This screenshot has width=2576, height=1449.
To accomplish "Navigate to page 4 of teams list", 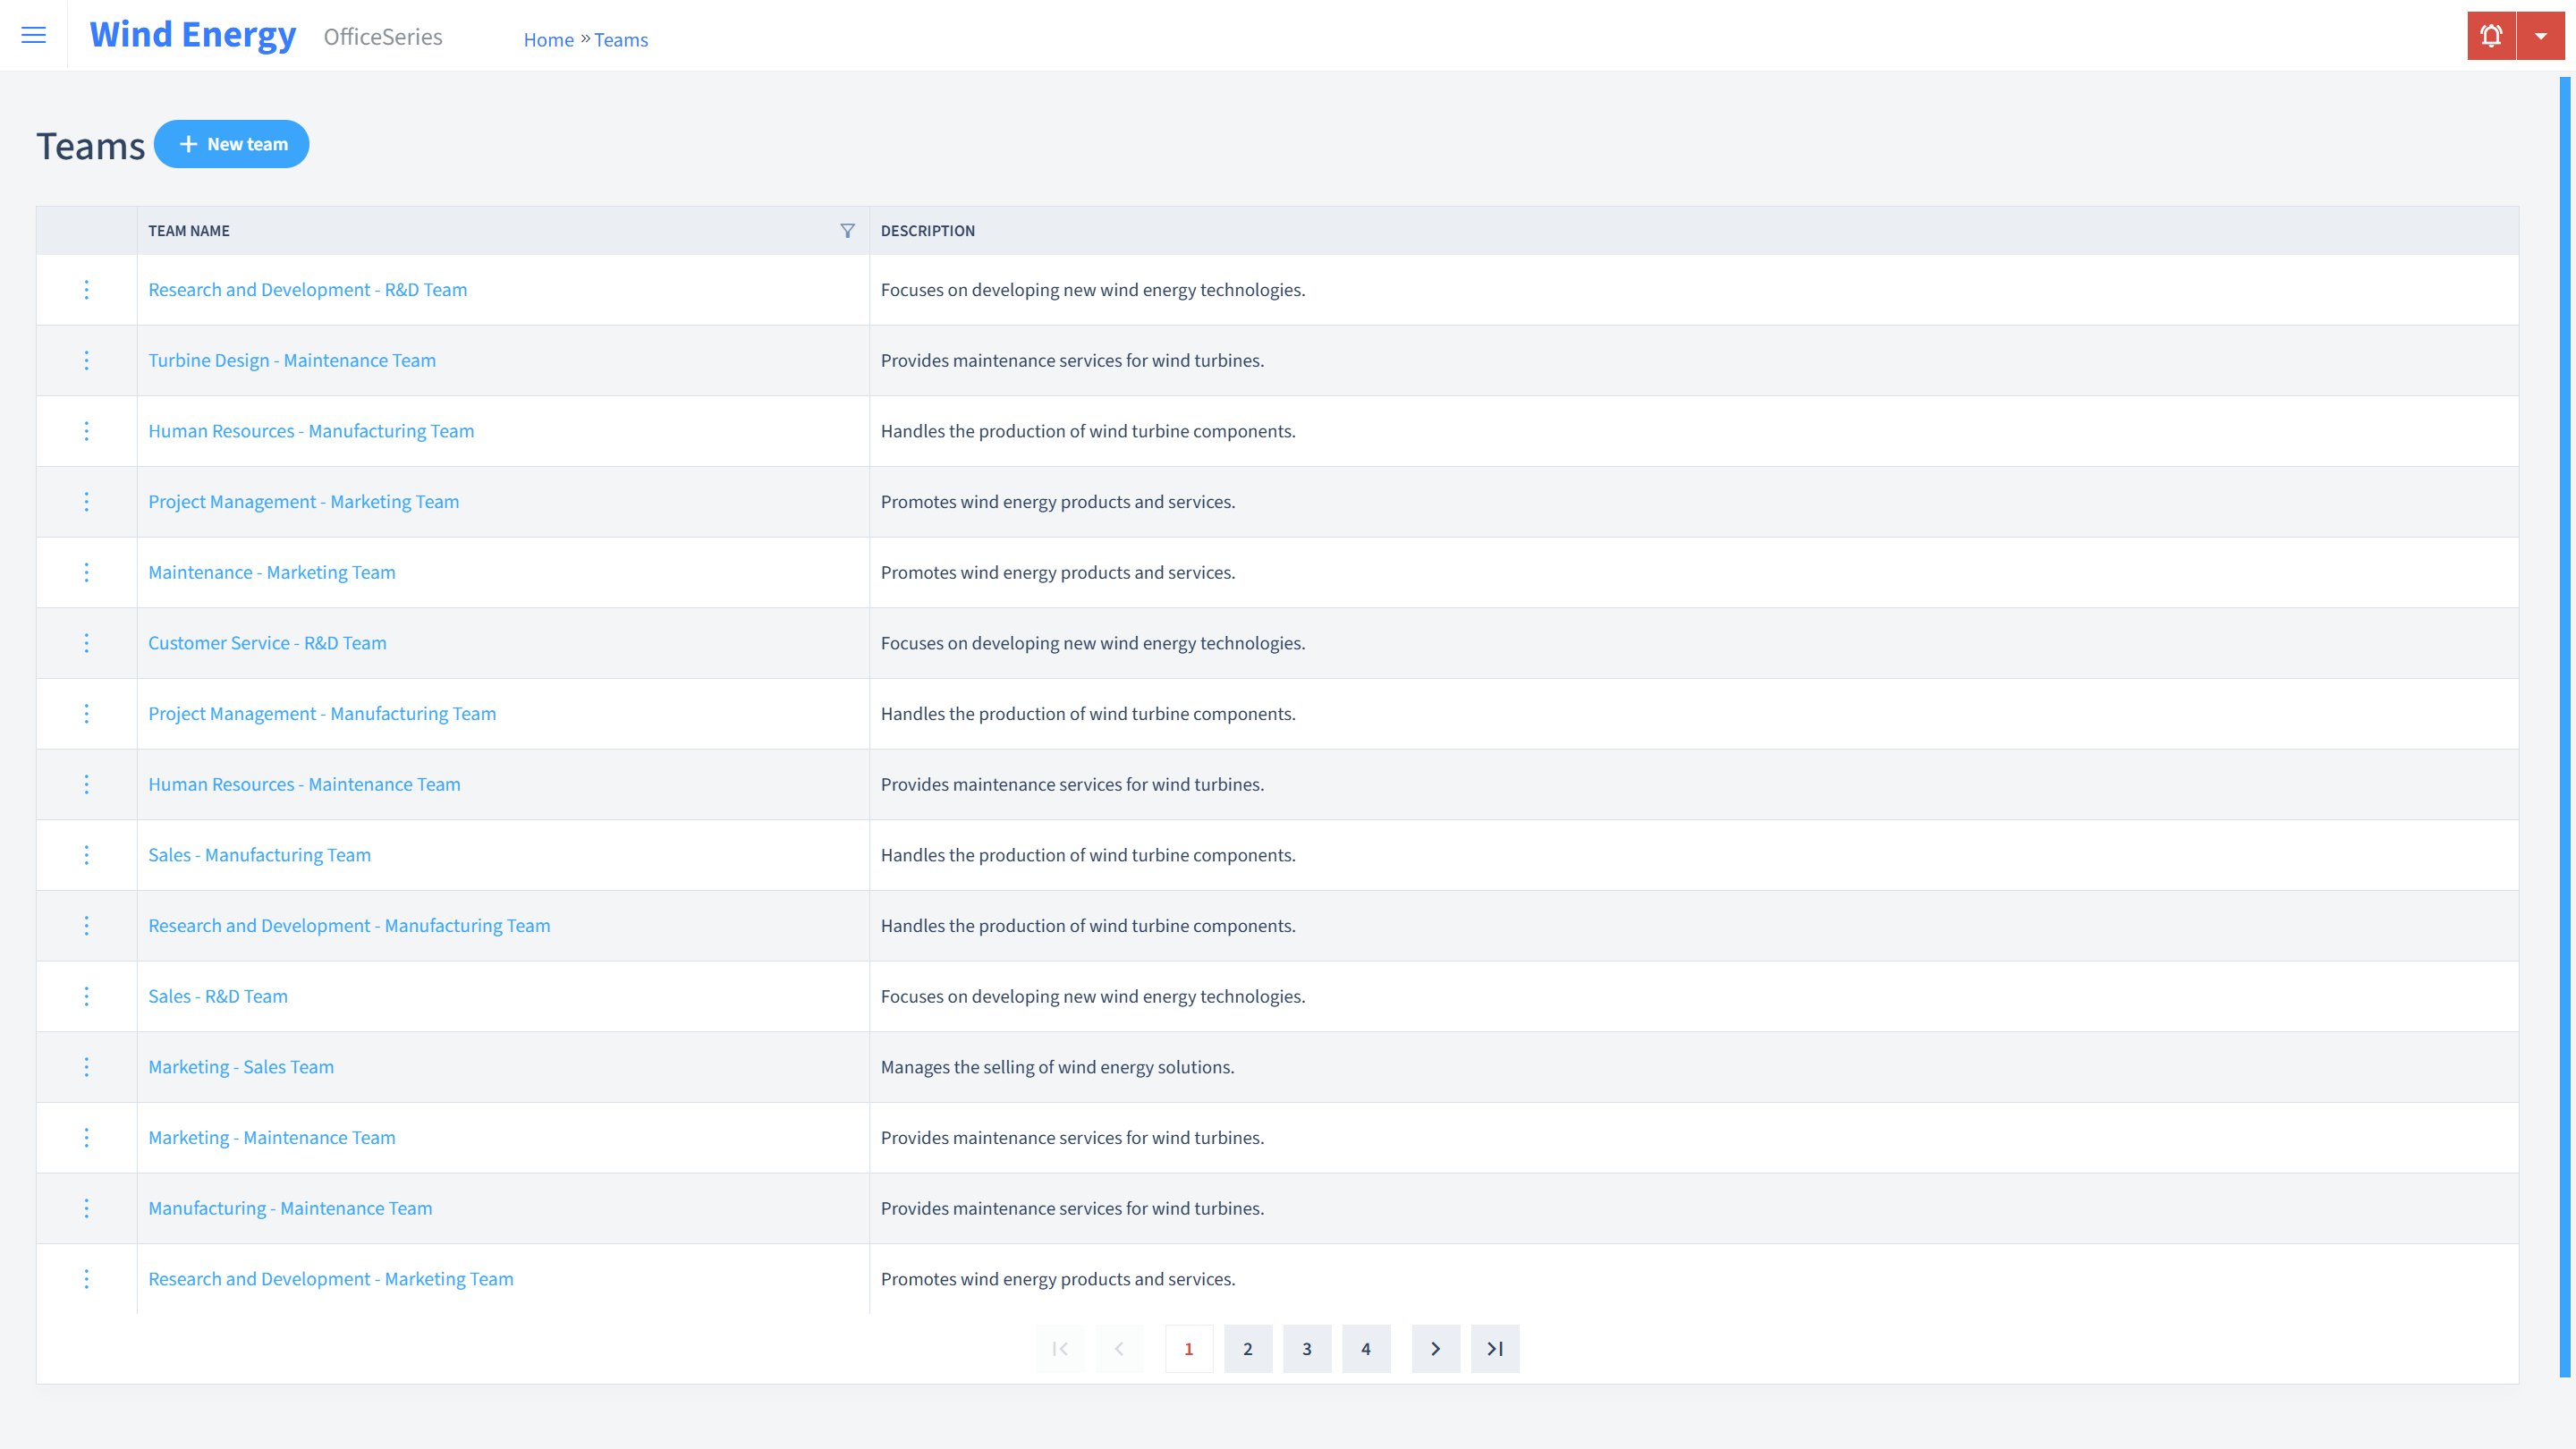I will (1366, 1348).
